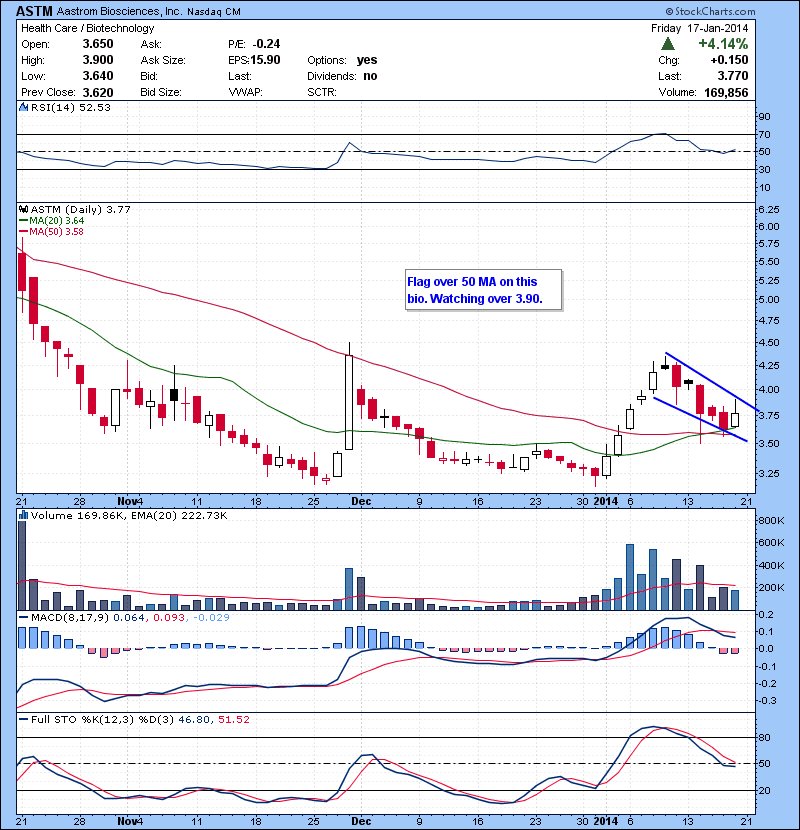Click the High value '3.900'
This screenshot has width=800, height=830.
pos(98,60)
